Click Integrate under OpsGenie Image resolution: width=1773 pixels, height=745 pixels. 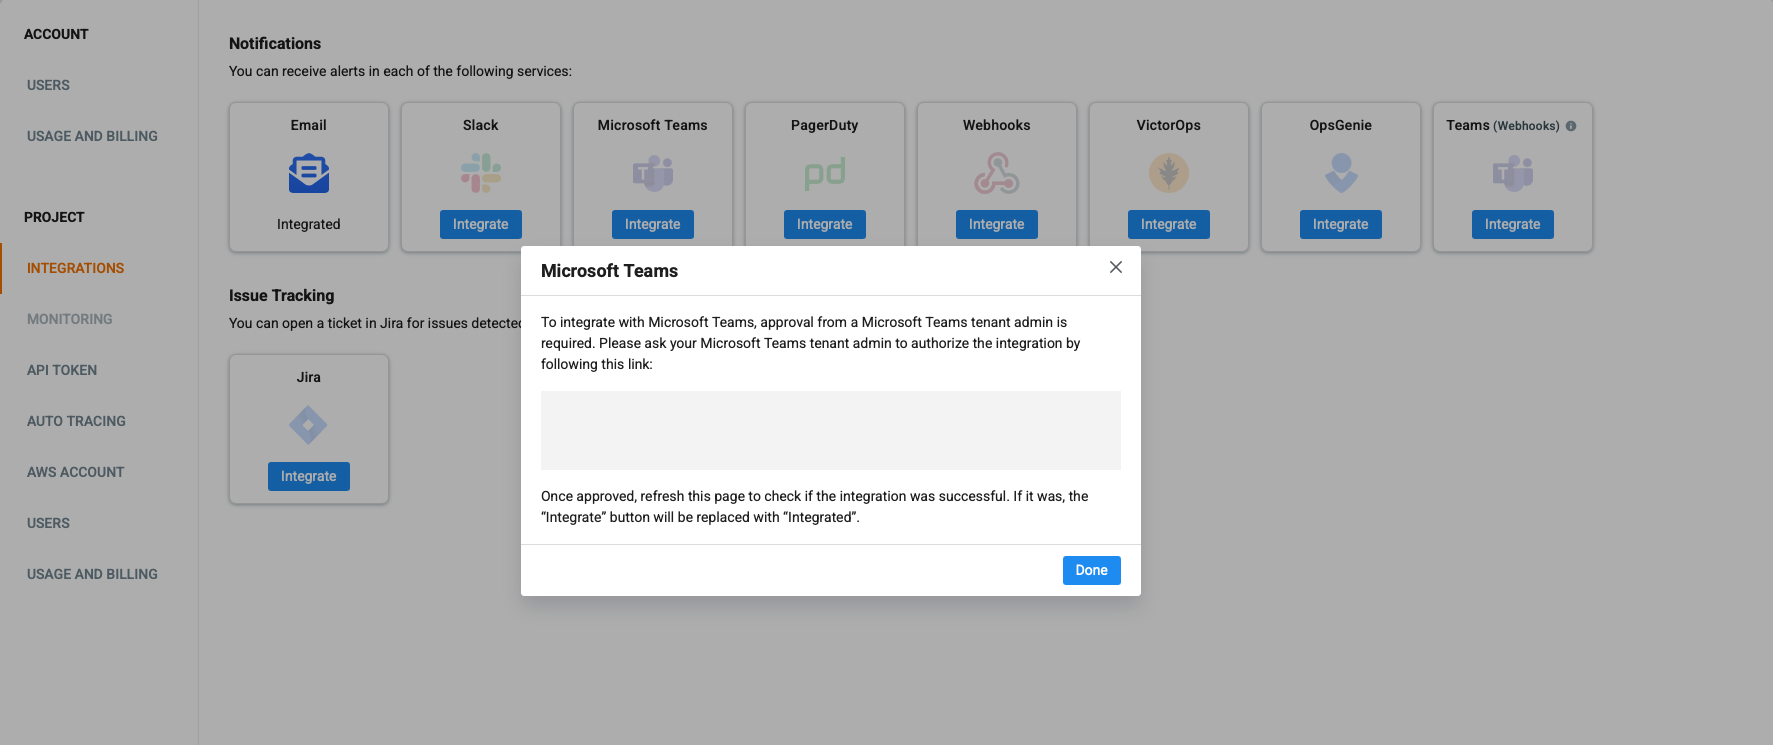click(x=1341, y=224)
